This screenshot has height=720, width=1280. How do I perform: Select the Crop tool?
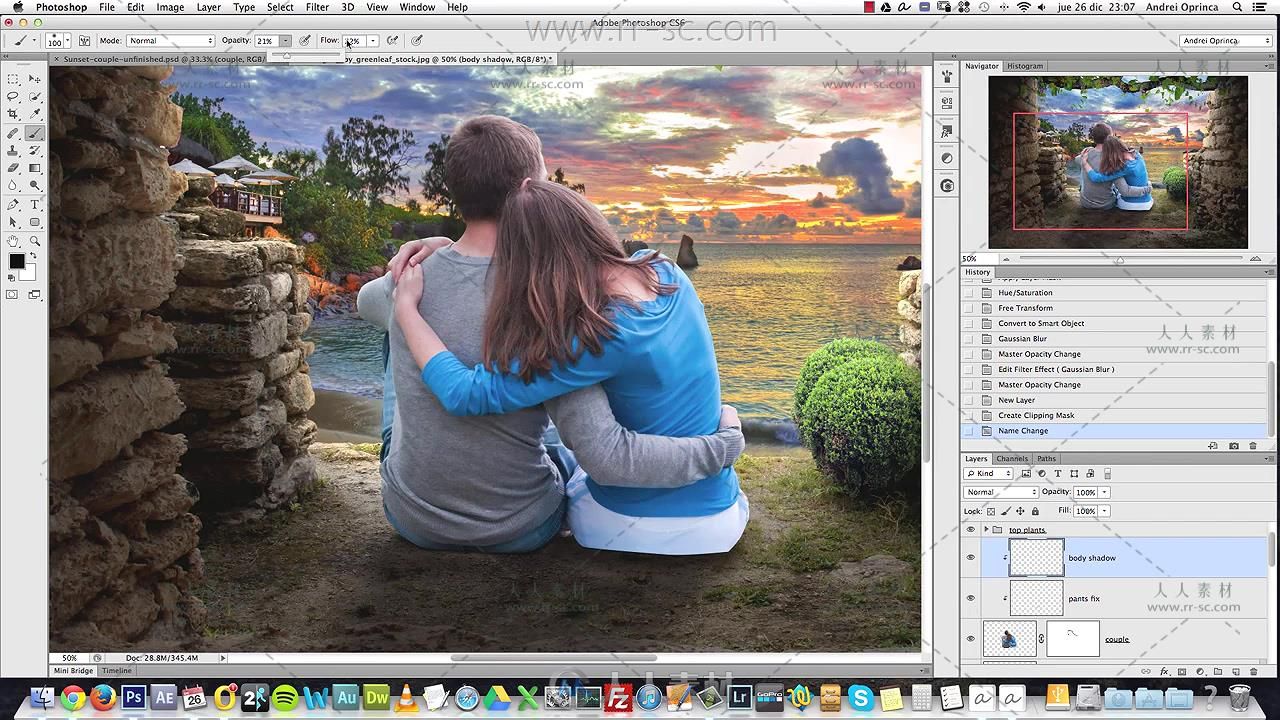(x=13, y=114)
